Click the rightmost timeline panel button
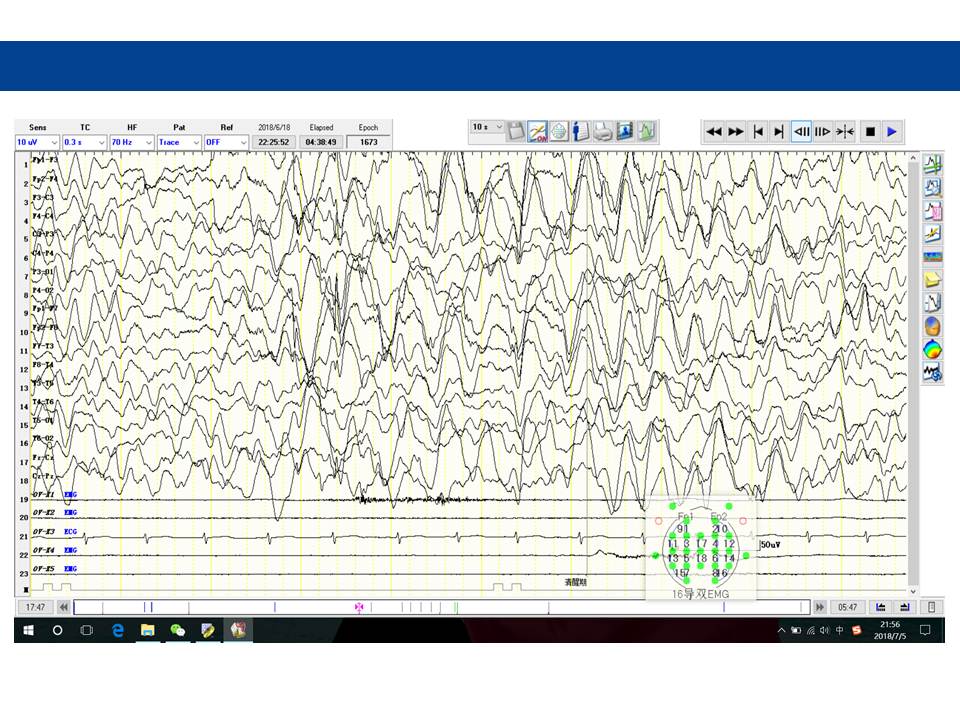 (932, 607)
